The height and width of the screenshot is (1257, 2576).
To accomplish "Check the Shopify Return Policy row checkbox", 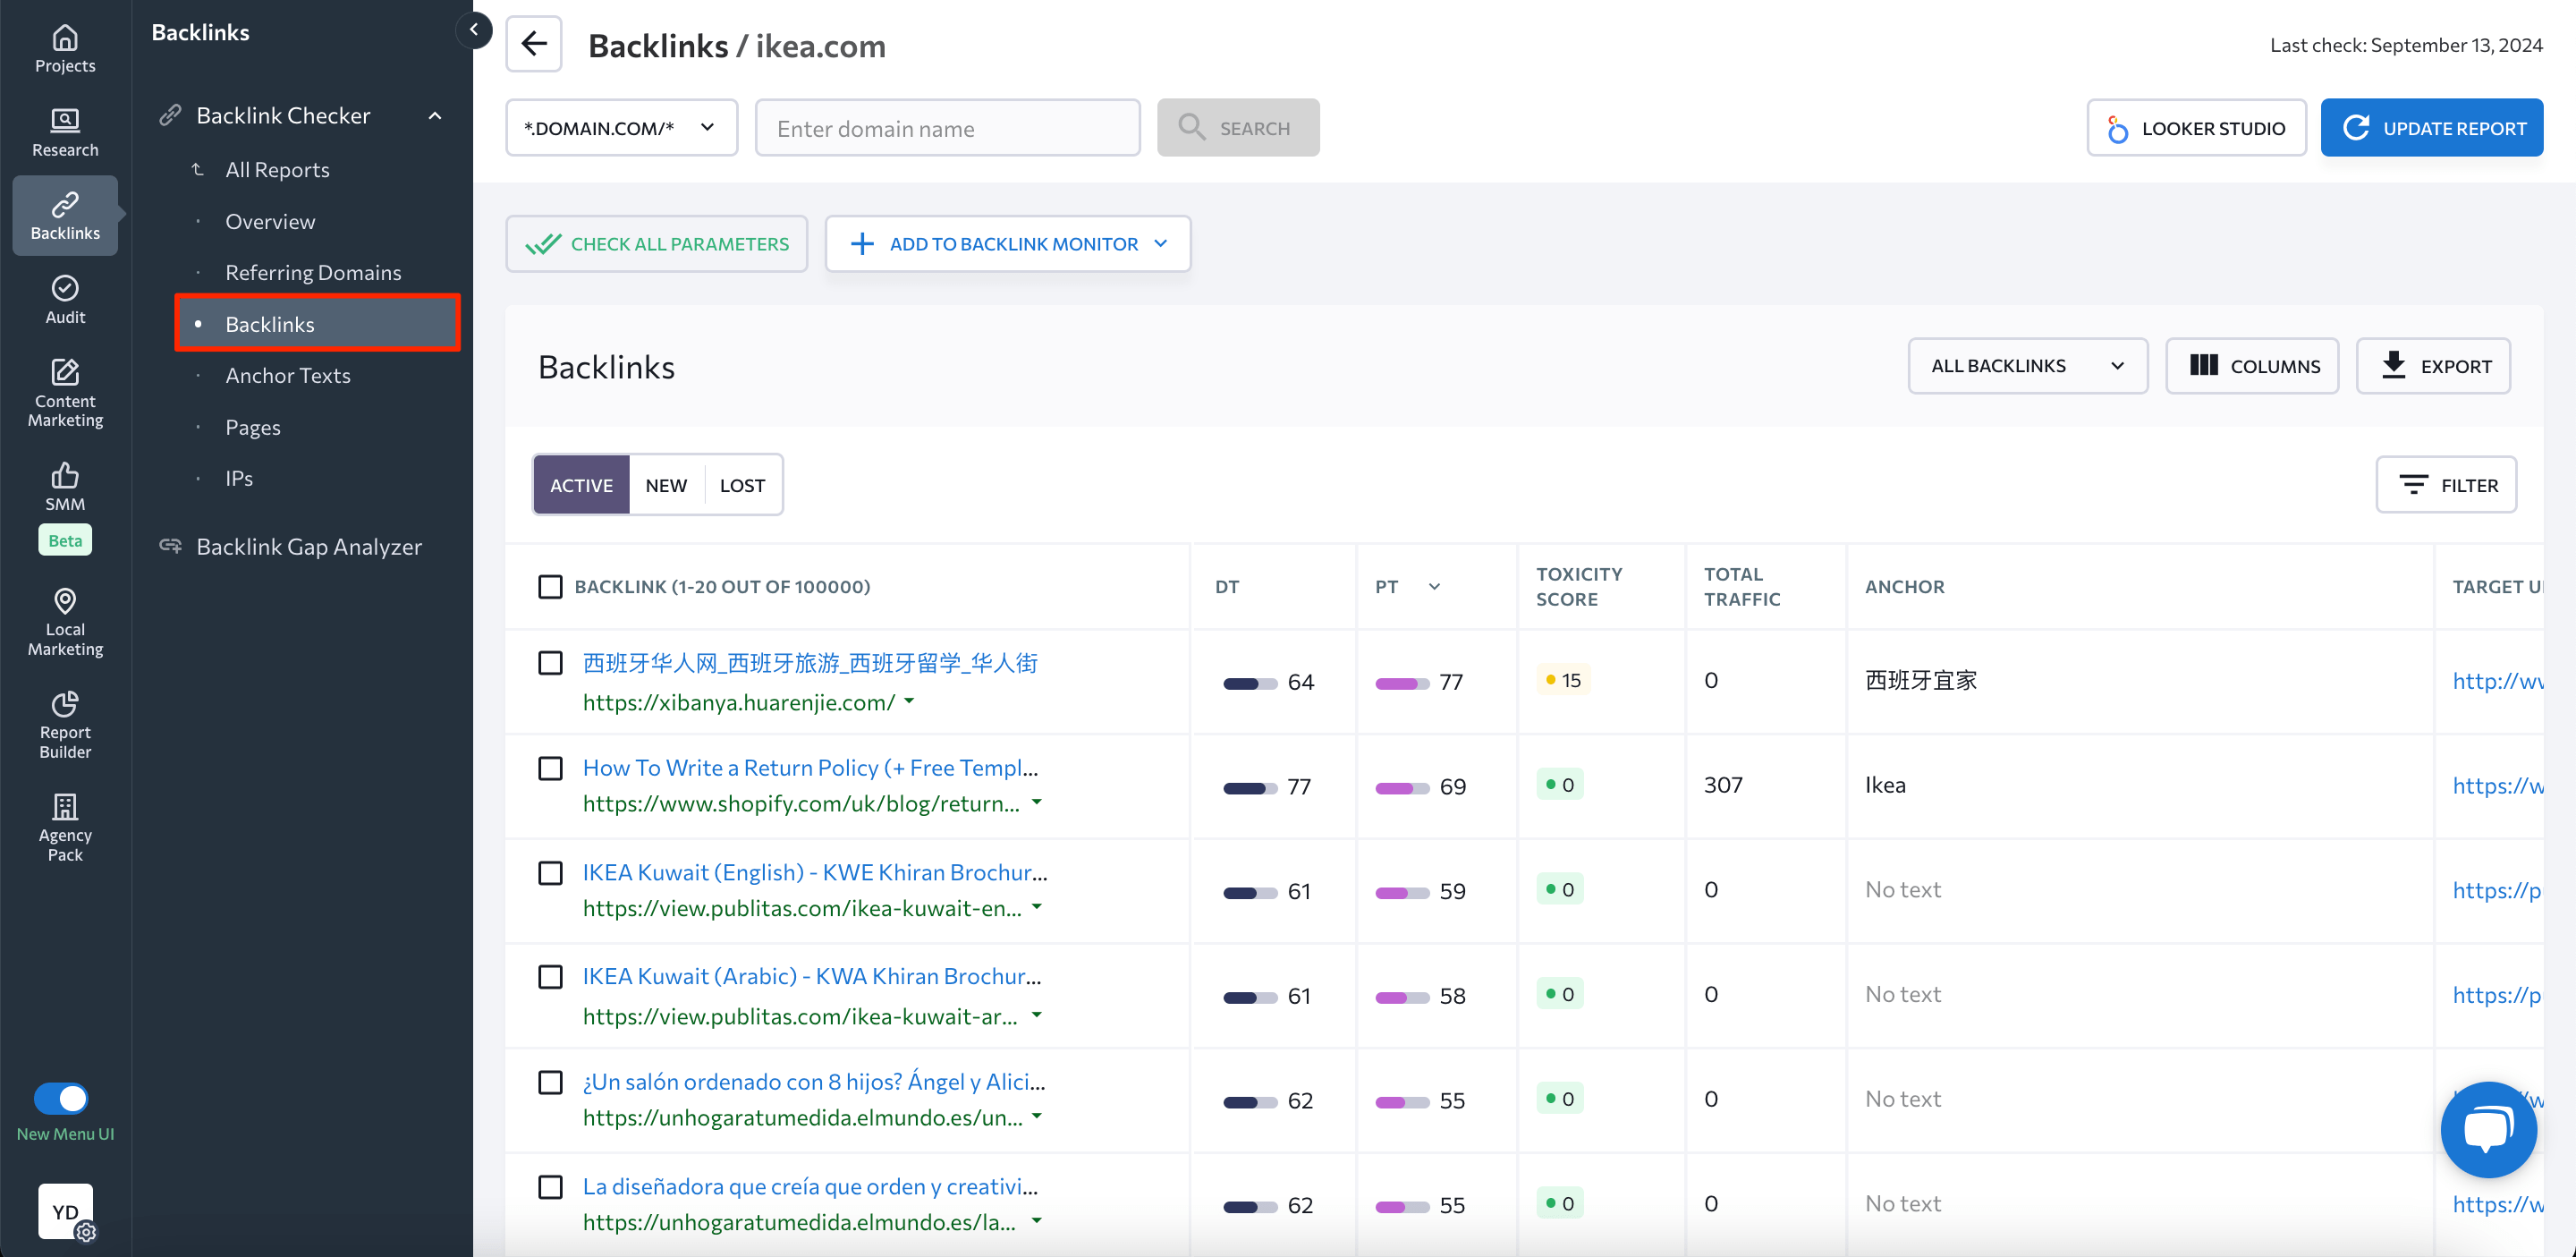I will (x=550, y=768).
